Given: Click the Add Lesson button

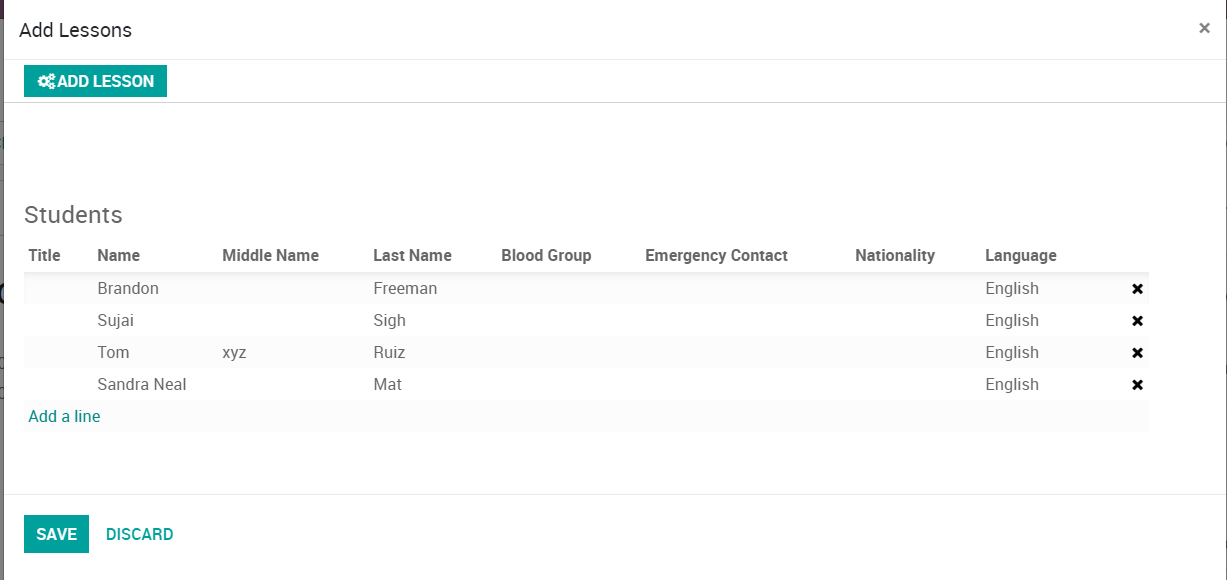Looking at the screenshot, I should click(95, 81).
